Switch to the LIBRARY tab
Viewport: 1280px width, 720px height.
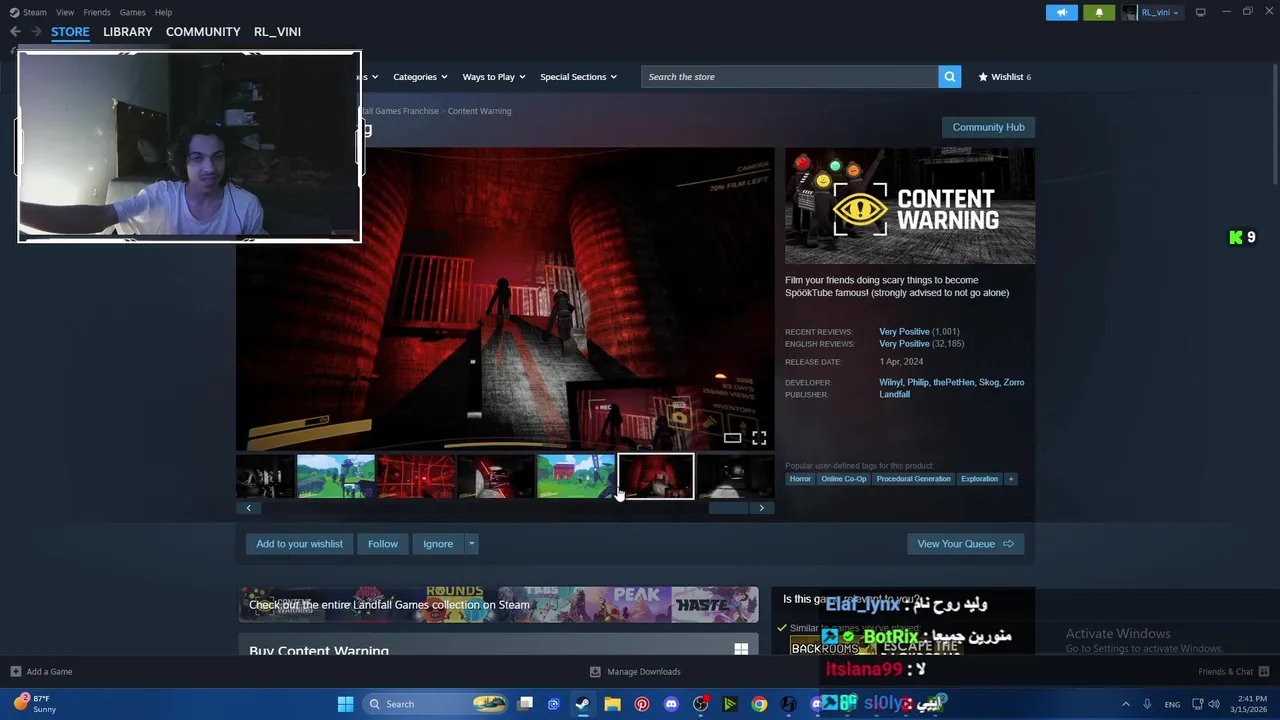128,32
